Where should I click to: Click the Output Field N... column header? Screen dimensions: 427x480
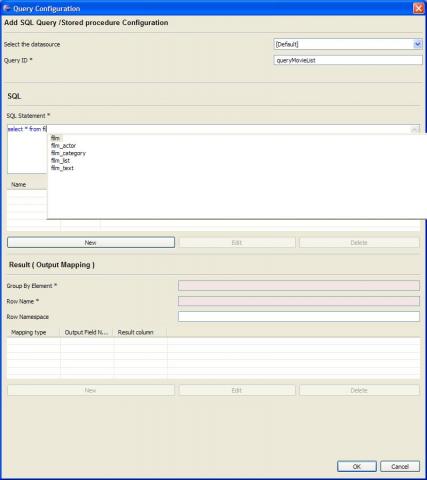pos(87,332)
